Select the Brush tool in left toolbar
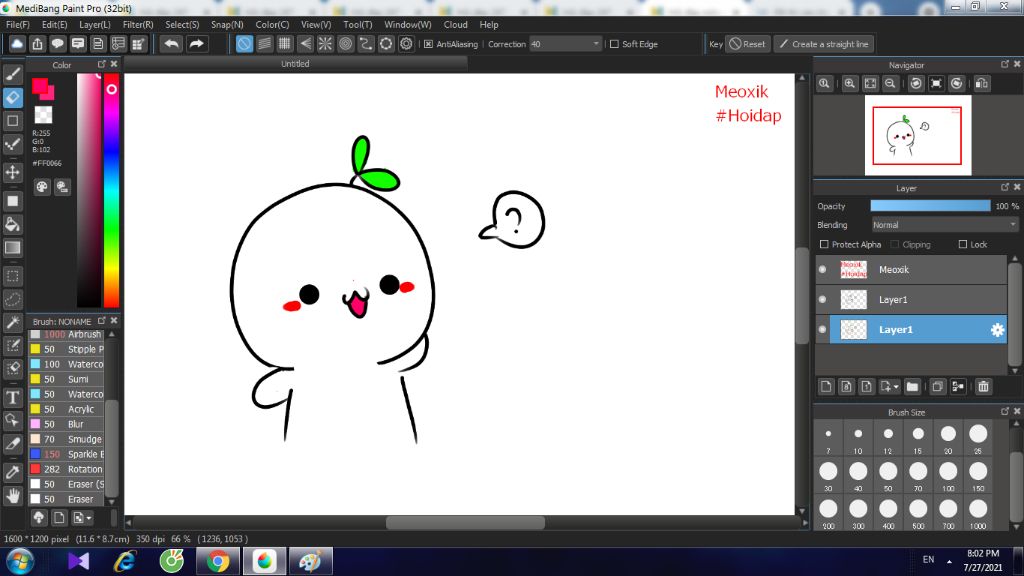1024x576 pixels. pyautogui.click(x=12, y=74)
